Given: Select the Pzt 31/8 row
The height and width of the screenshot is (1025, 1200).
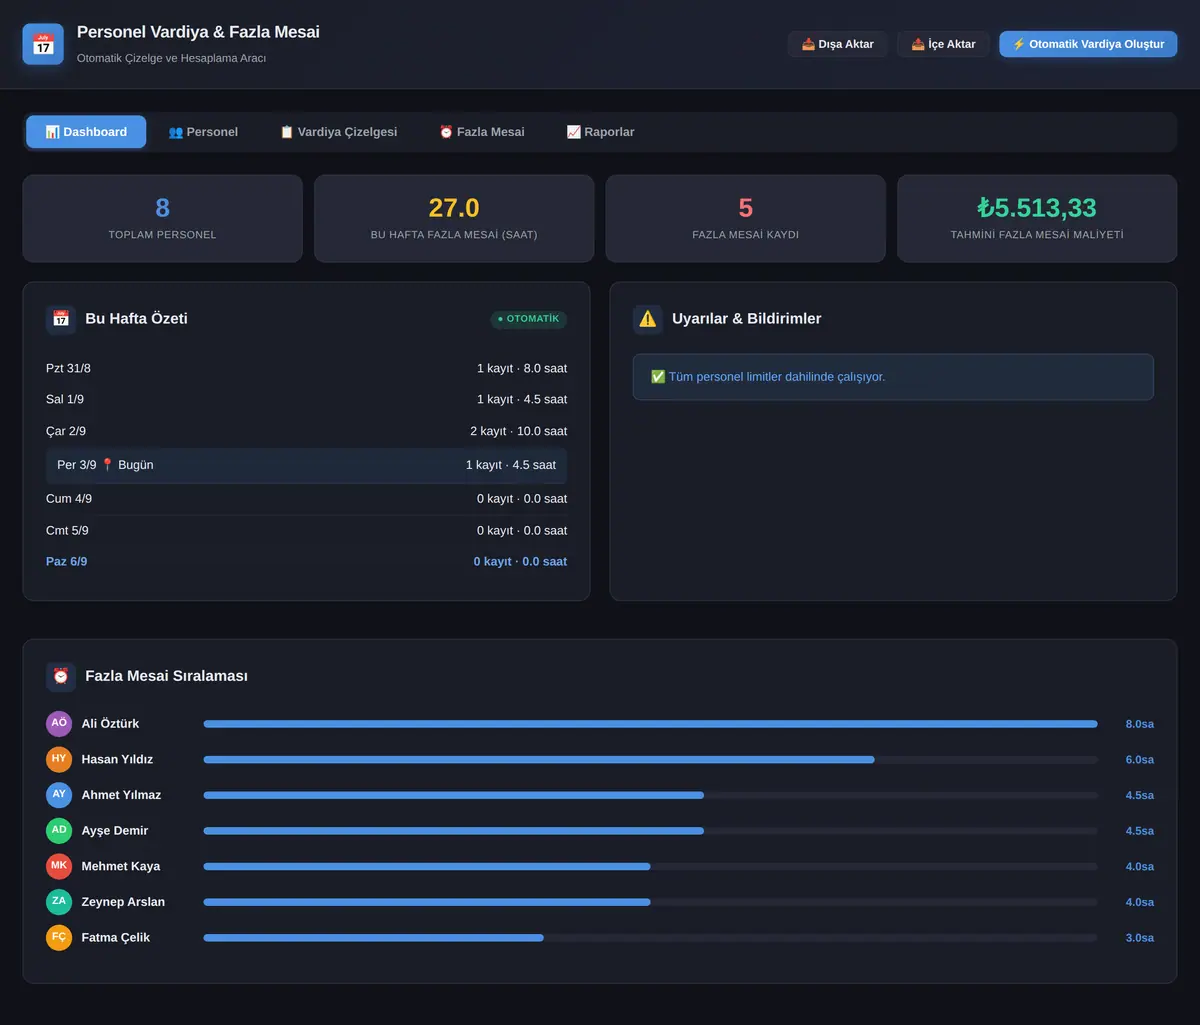Looking at the screenshot, I should 306,368.
